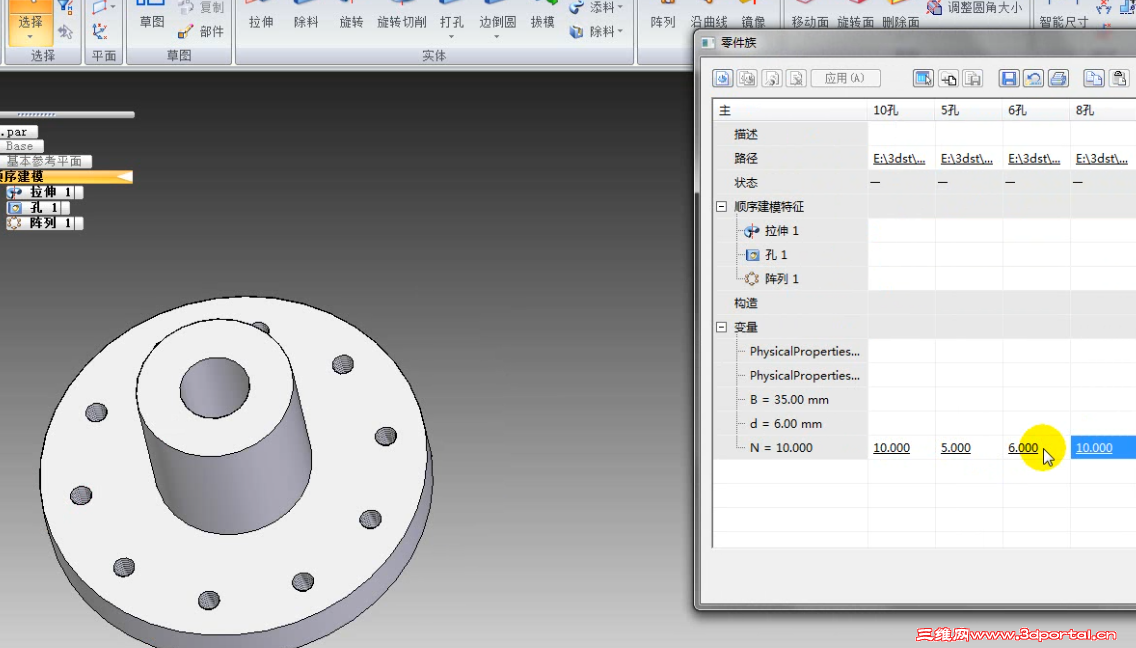
Task: Select 拉伸 1 in the PathFinder tree
Action: pos(44,192)
